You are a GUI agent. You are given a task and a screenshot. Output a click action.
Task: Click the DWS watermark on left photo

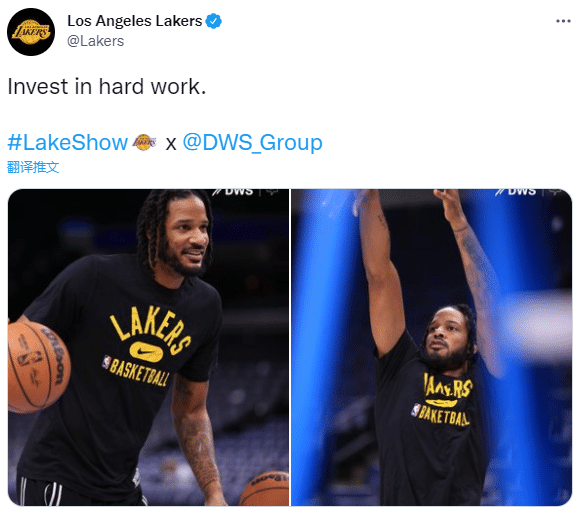coord(235,192)
